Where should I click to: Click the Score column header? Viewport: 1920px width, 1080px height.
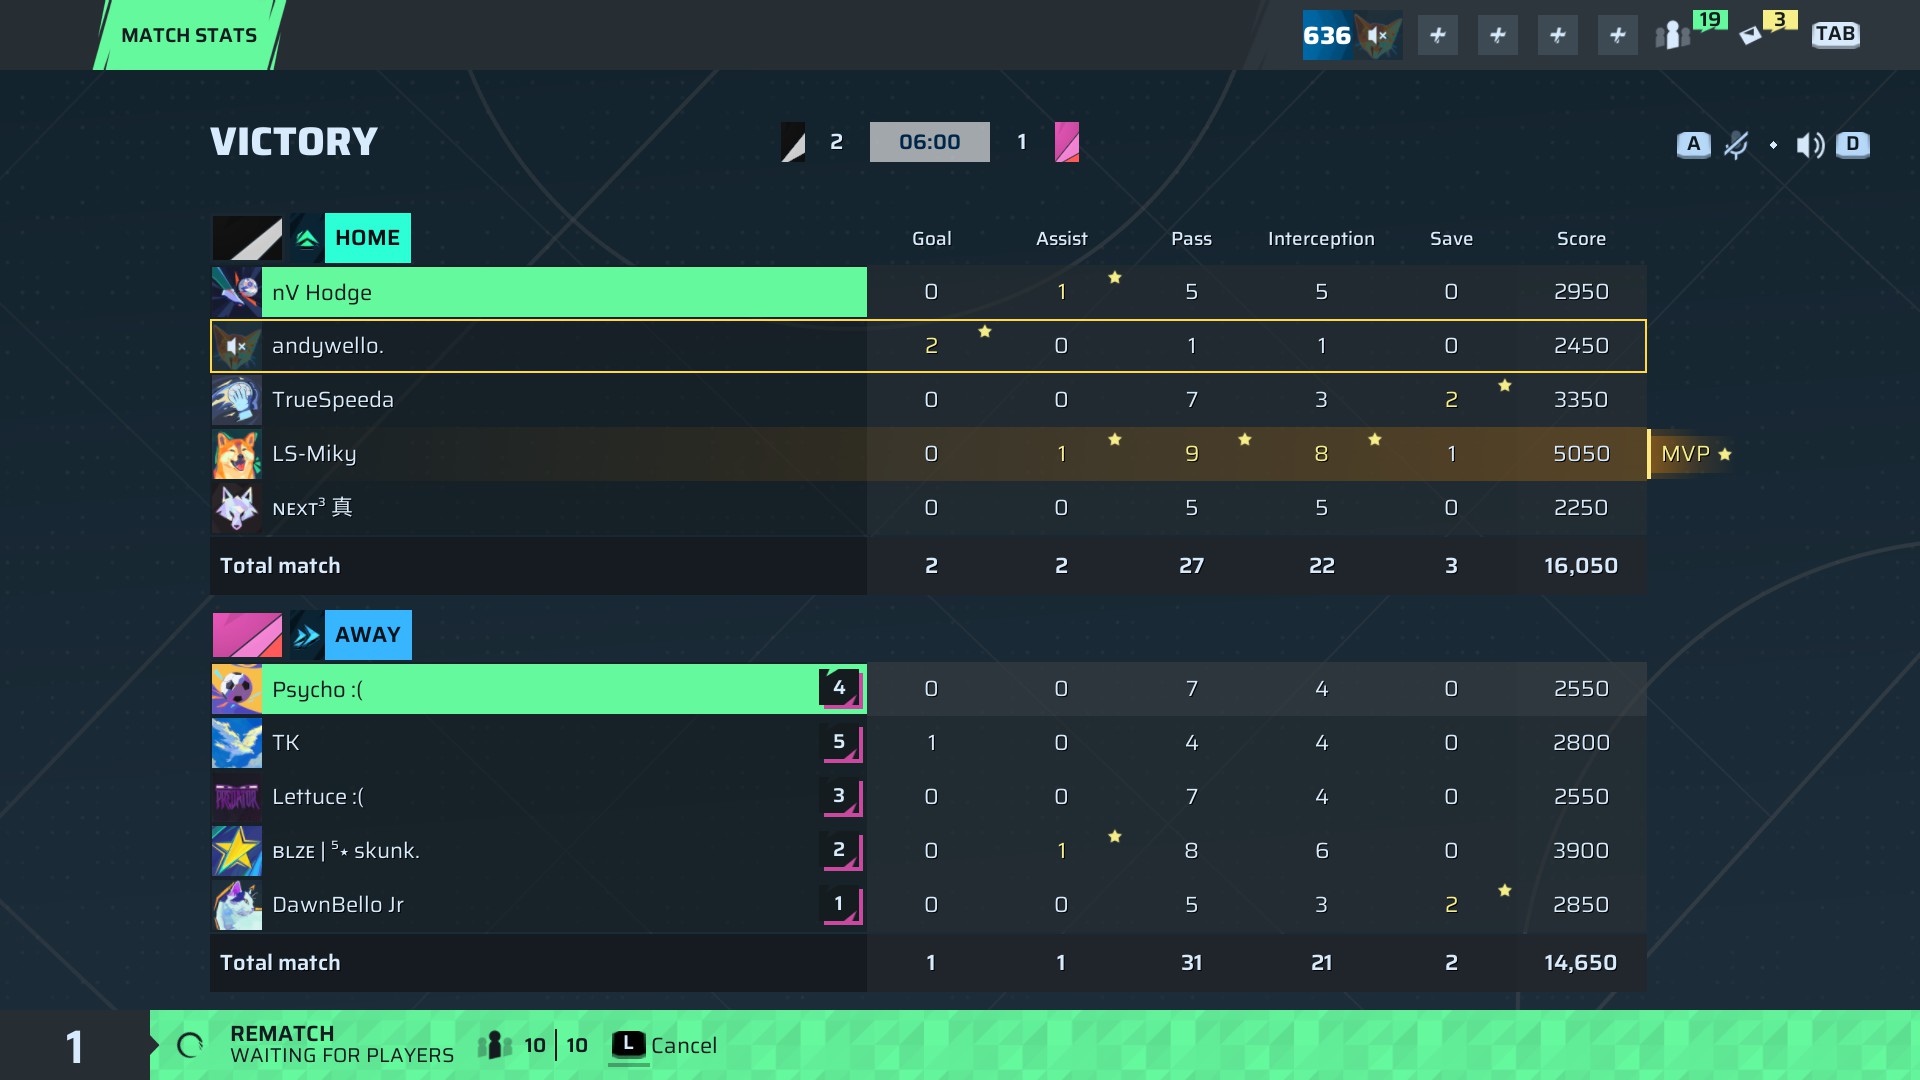(x=1581, y=239)
